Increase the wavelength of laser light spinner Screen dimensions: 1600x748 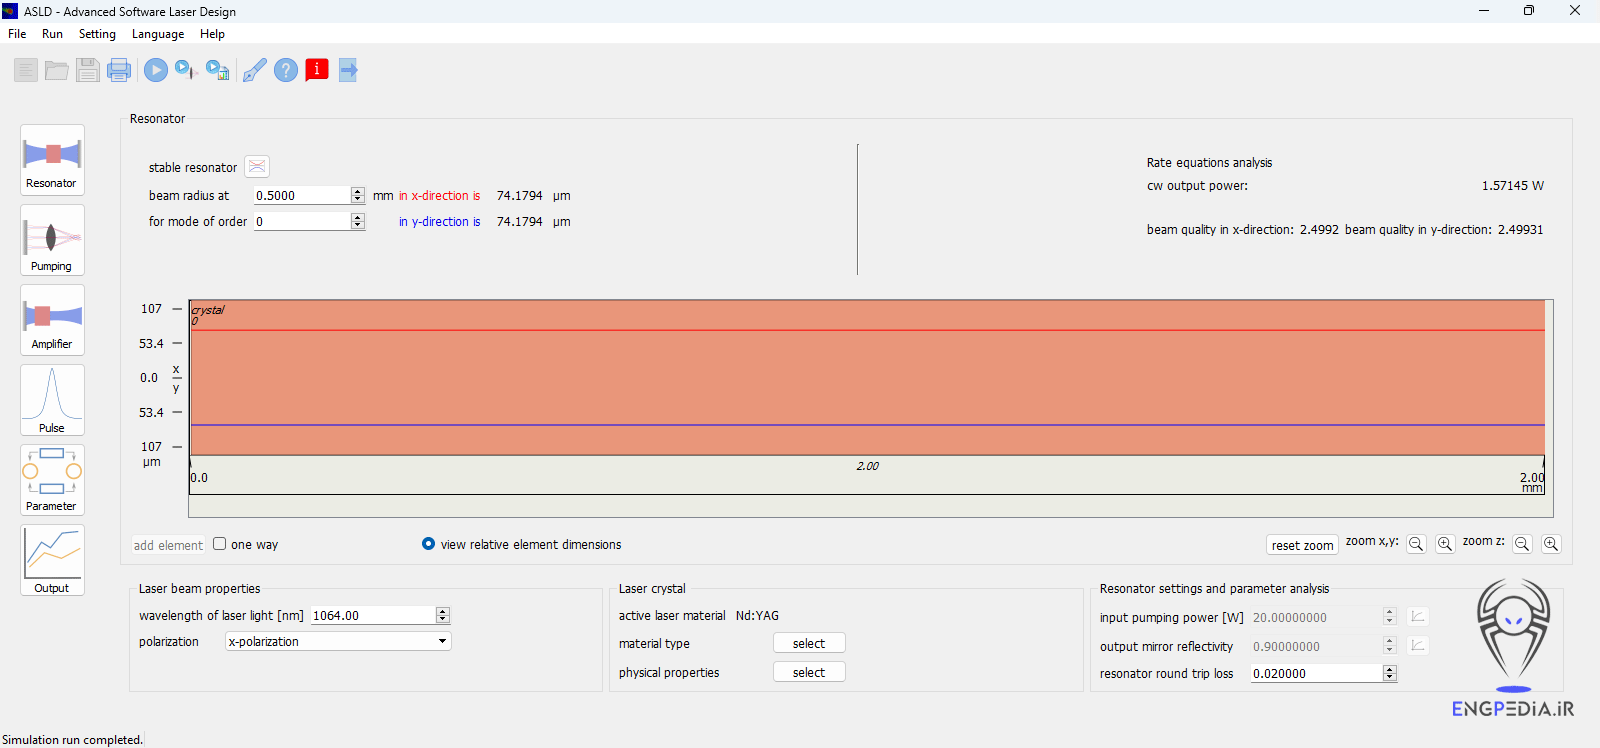[x=443, y=611]
